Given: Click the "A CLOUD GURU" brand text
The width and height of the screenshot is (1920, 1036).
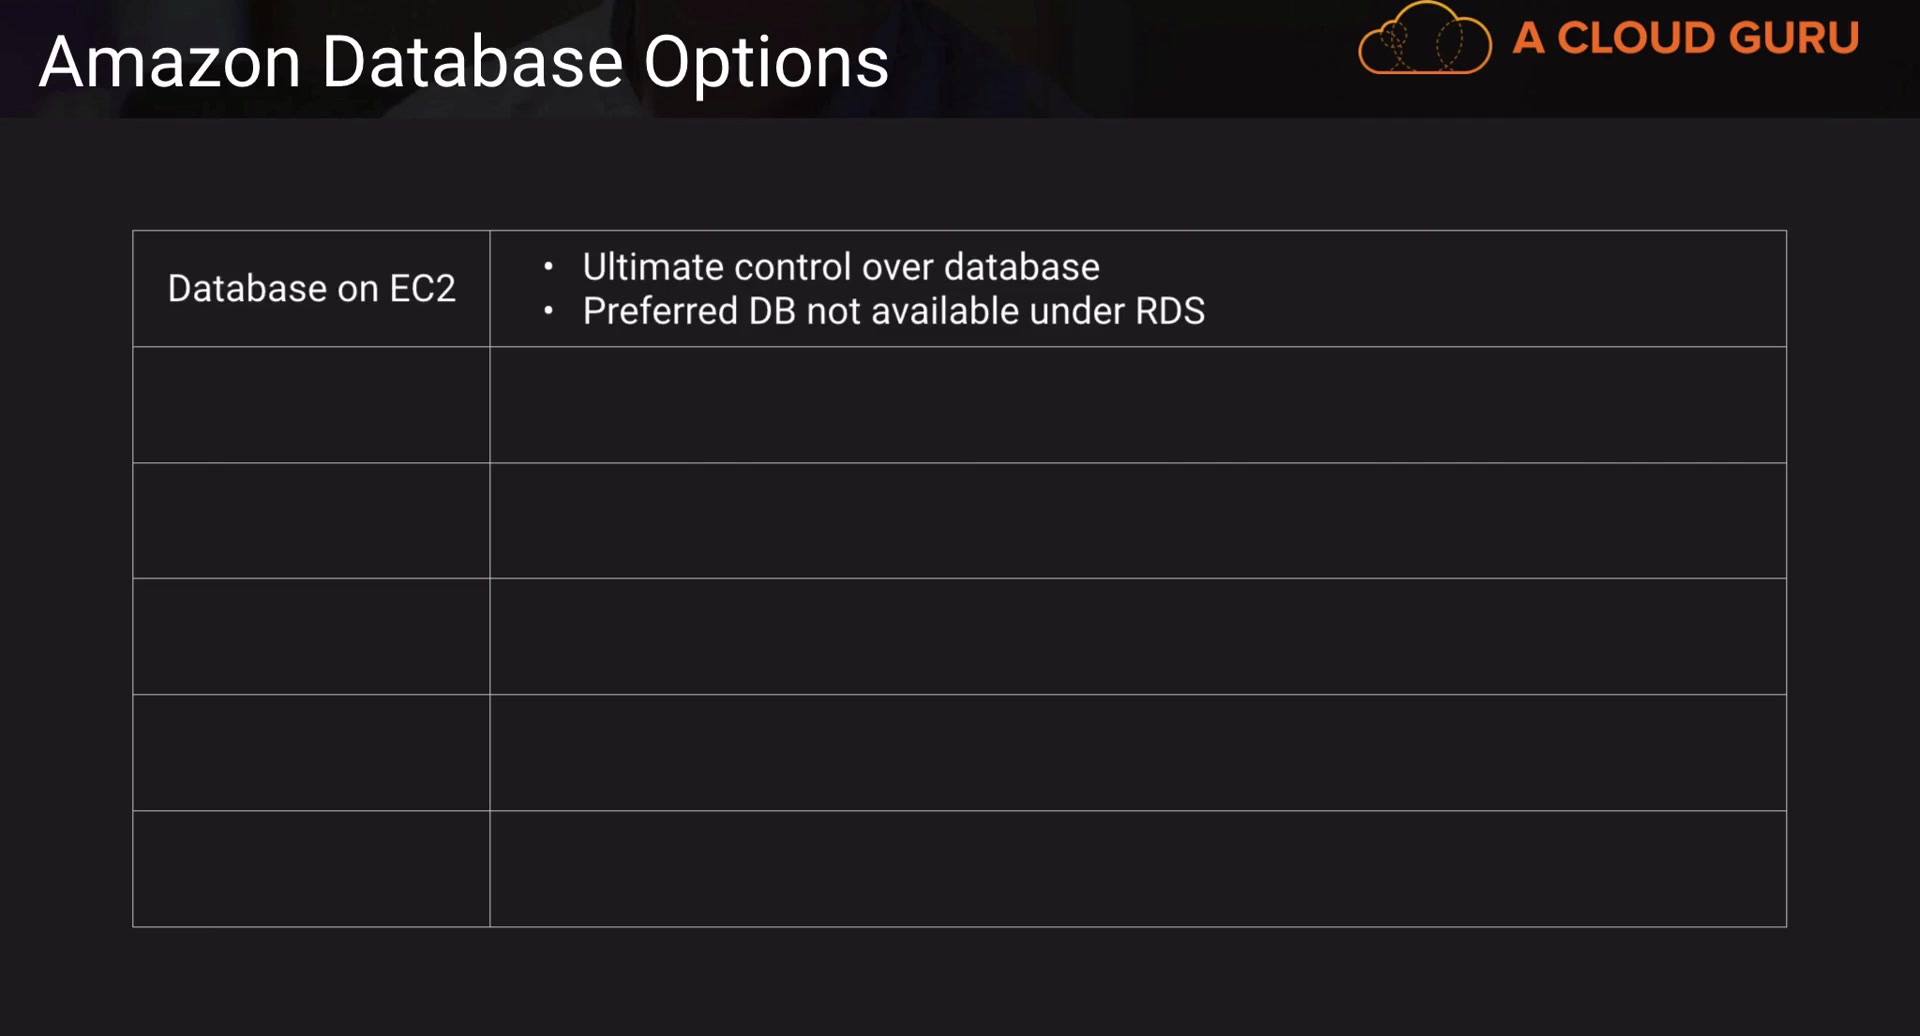Looking at the screenshot, I should tap(1685, 39).
